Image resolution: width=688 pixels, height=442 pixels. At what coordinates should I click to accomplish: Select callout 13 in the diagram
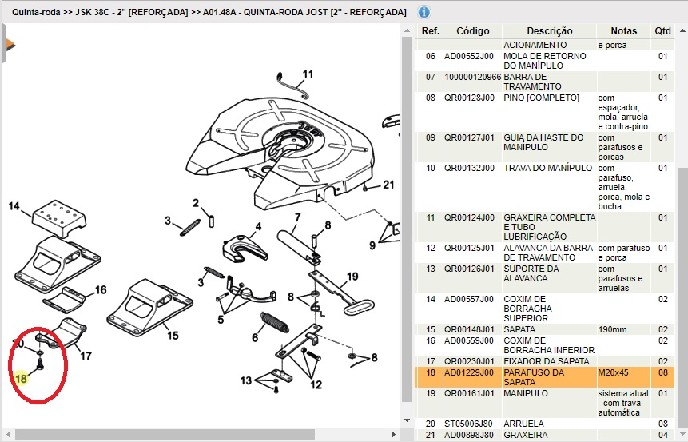[x=246, y=381]
